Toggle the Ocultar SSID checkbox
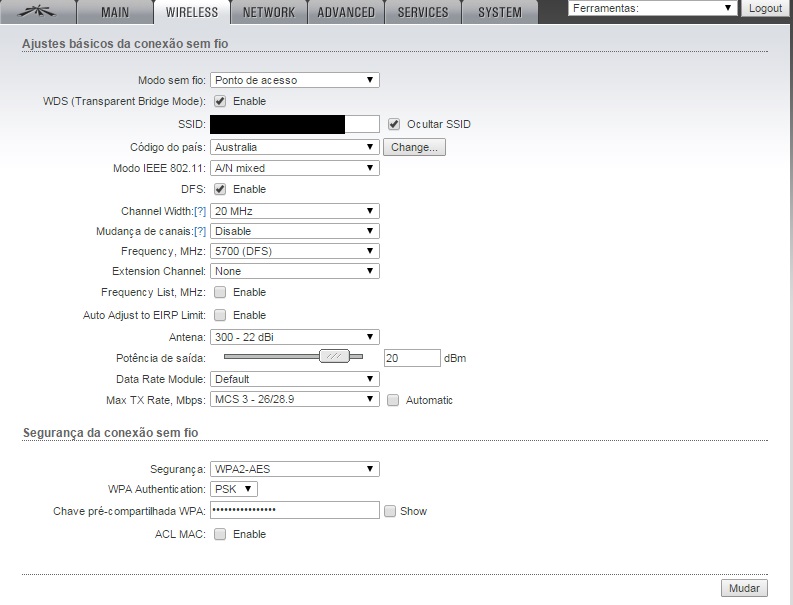The image size is (793, 605). 394,124
